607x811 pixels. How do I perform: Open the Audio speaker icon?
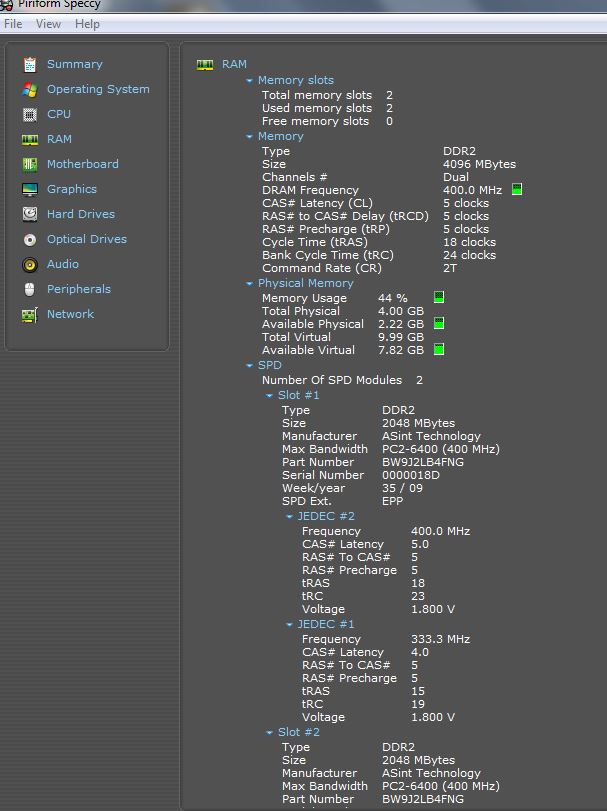30,265
